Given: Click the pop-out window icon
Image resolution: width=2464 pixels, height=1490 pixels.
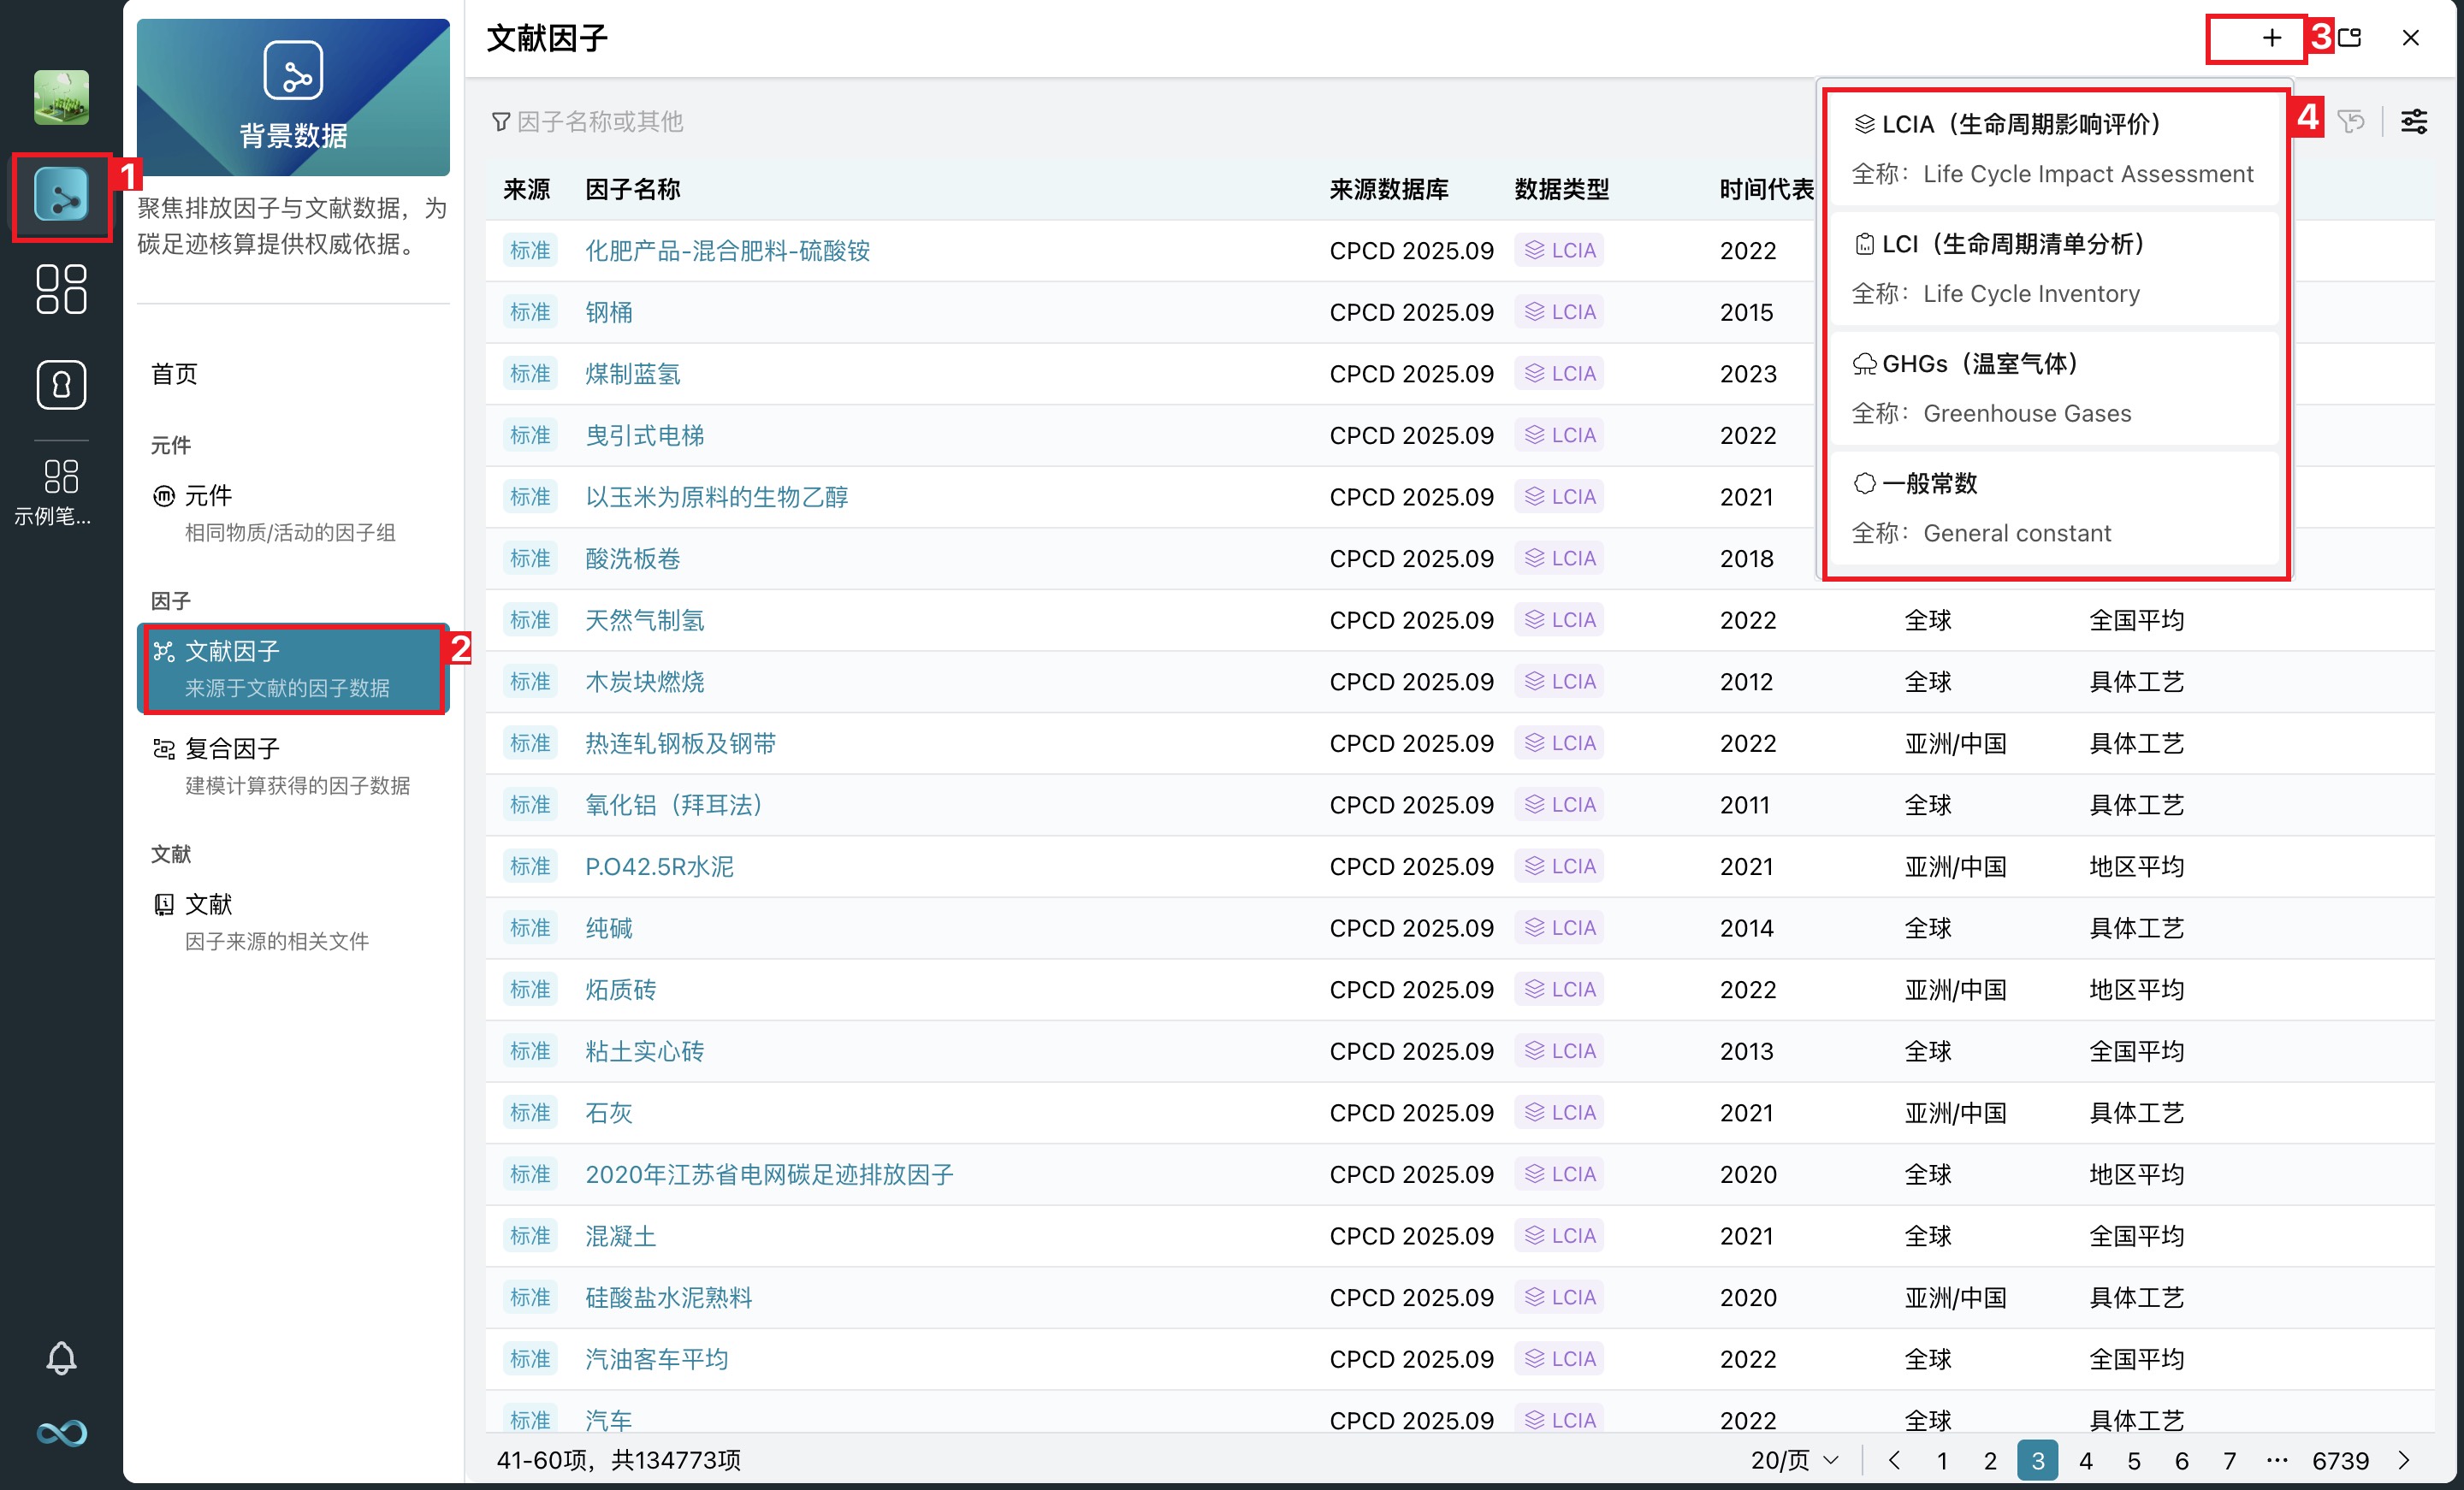Looking at the screenshot, I should pos(2350,38).
